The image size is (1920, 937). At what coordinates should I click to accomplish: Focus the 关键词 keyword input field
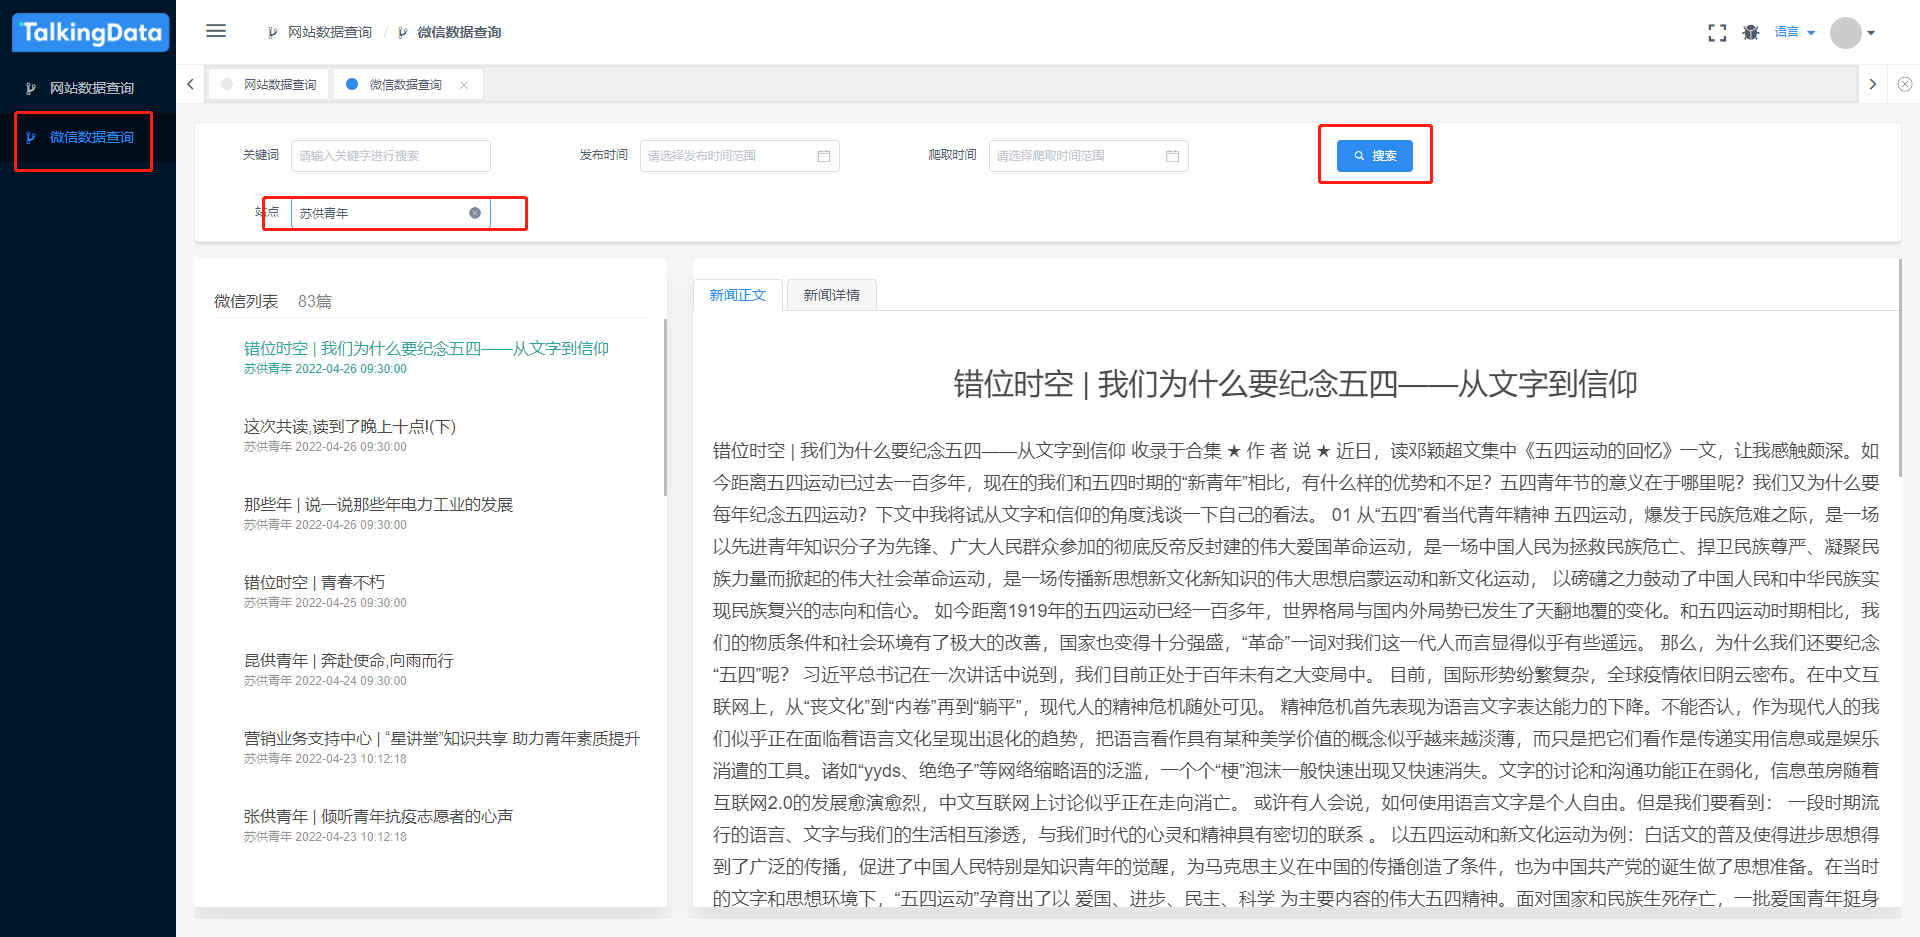[x=390, y=156]
